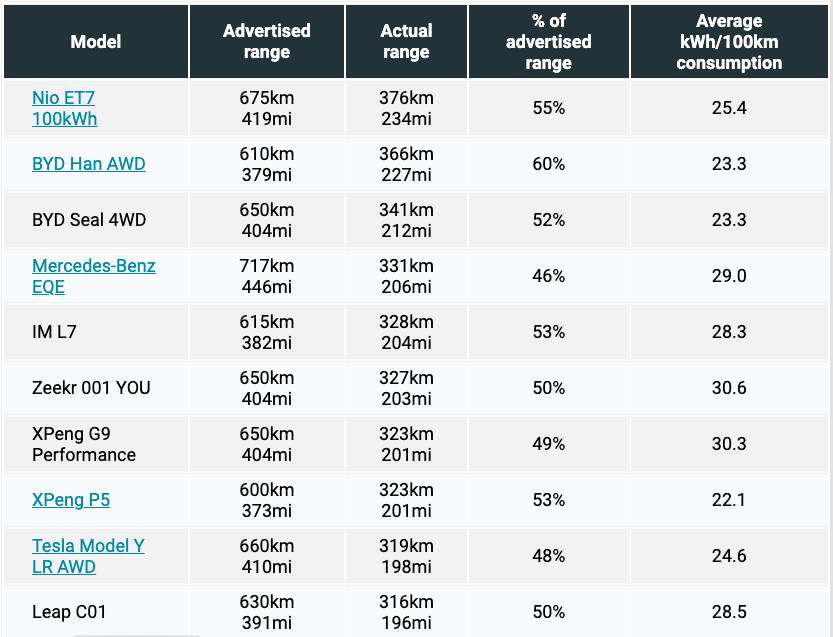The height and width of the screenshot is (637, 833).
Task: Click the 55% value for Nio ET7
Action: (x=549, y=108)
